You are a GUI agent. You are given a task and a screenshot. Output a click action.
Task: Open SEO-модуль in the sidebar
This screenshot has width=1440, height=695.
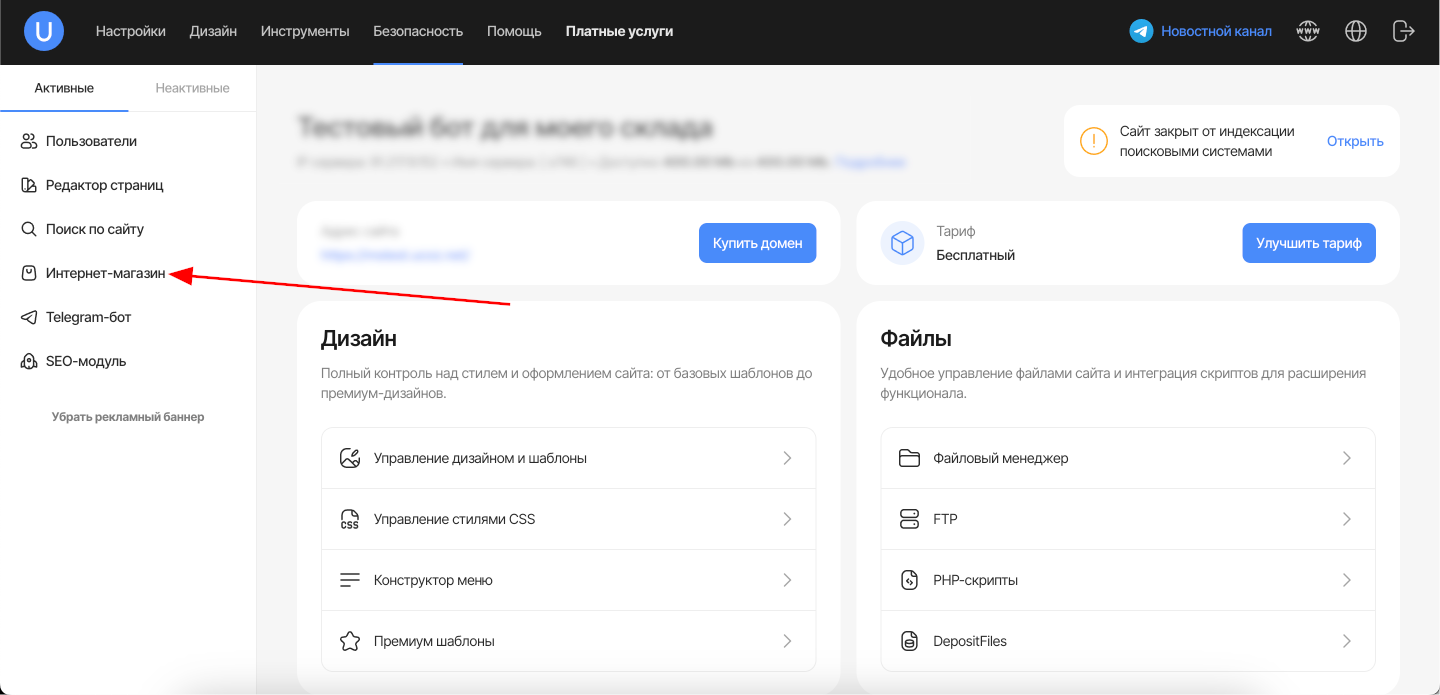85,361
